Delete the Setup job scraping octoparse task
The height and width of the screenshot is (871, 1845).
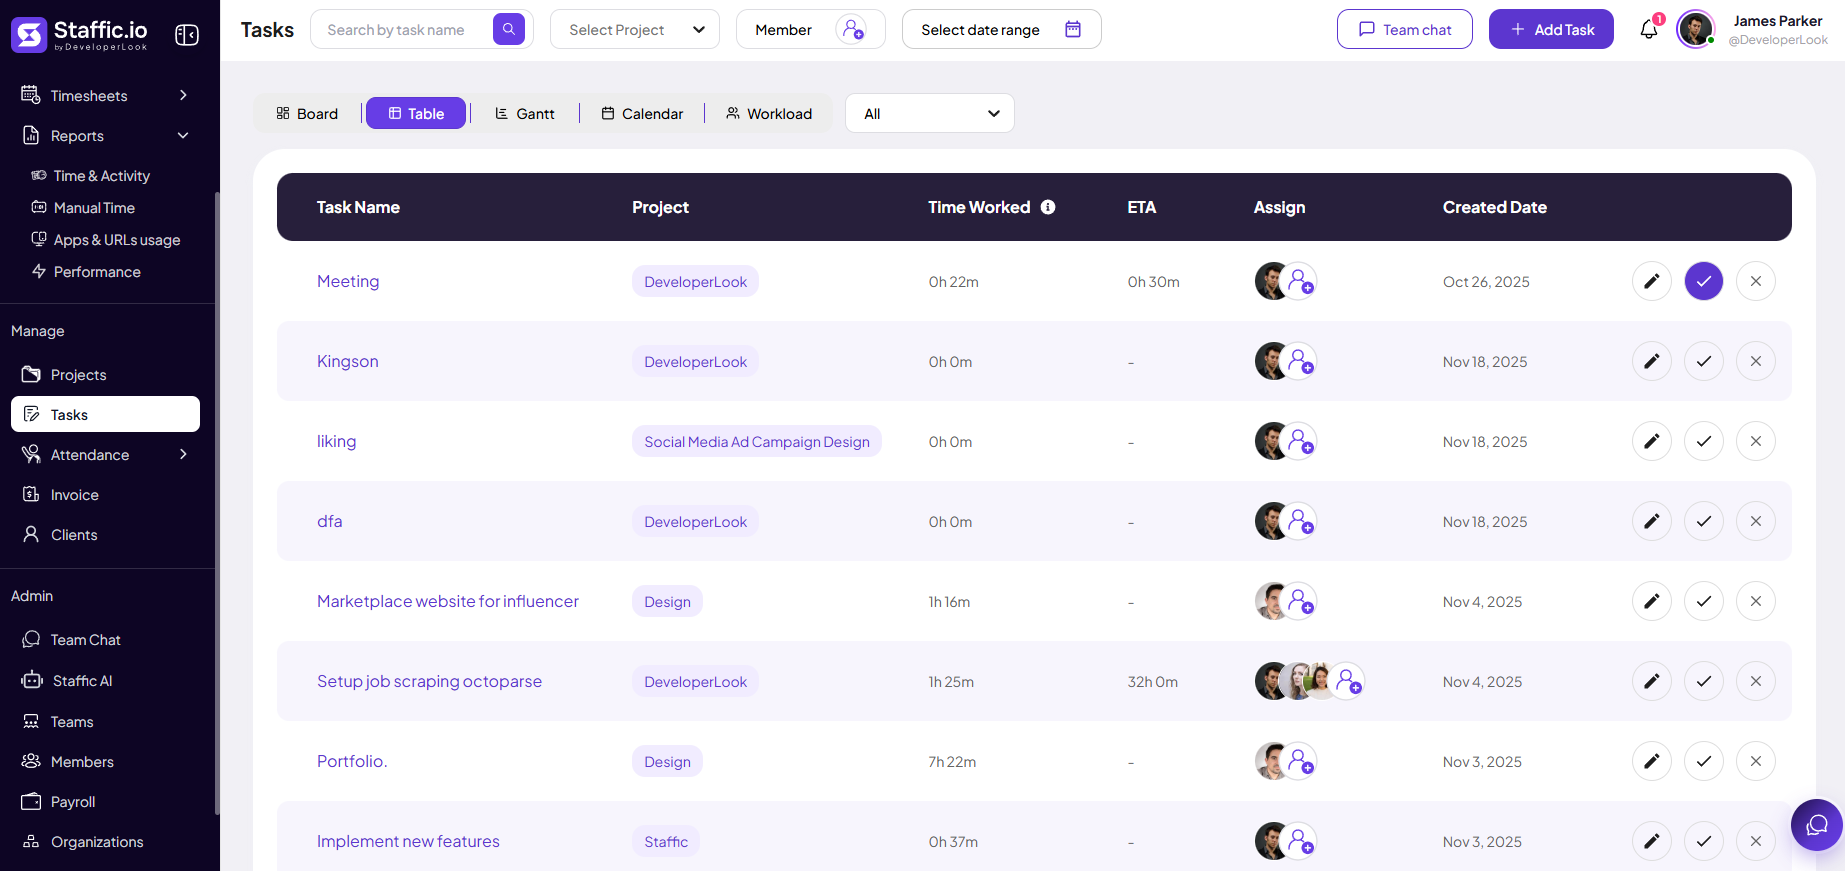click(1756, 681)
